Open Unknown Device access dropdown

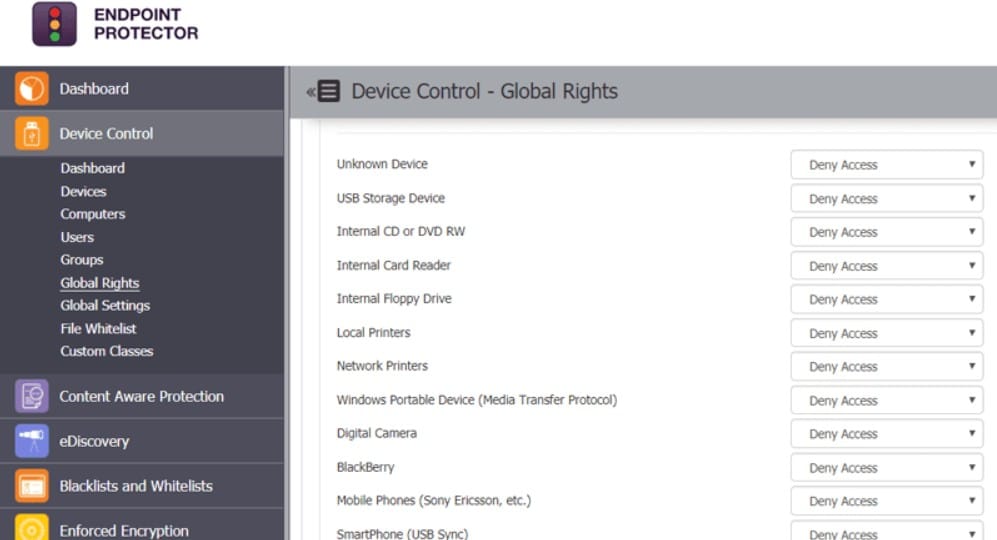(887, 165)
